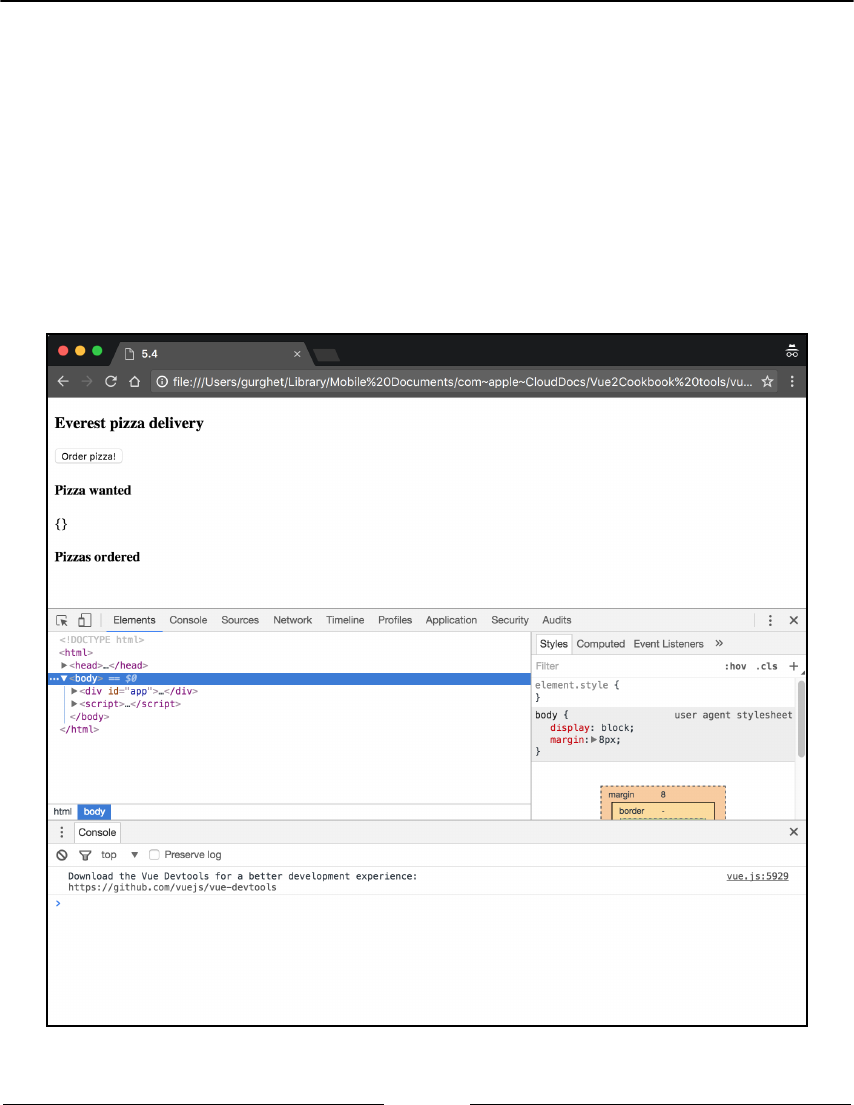Image resolution: width=854 pixels, height=1105 pixels.
Task: Click the display: block property
Action: pos(592,728)
